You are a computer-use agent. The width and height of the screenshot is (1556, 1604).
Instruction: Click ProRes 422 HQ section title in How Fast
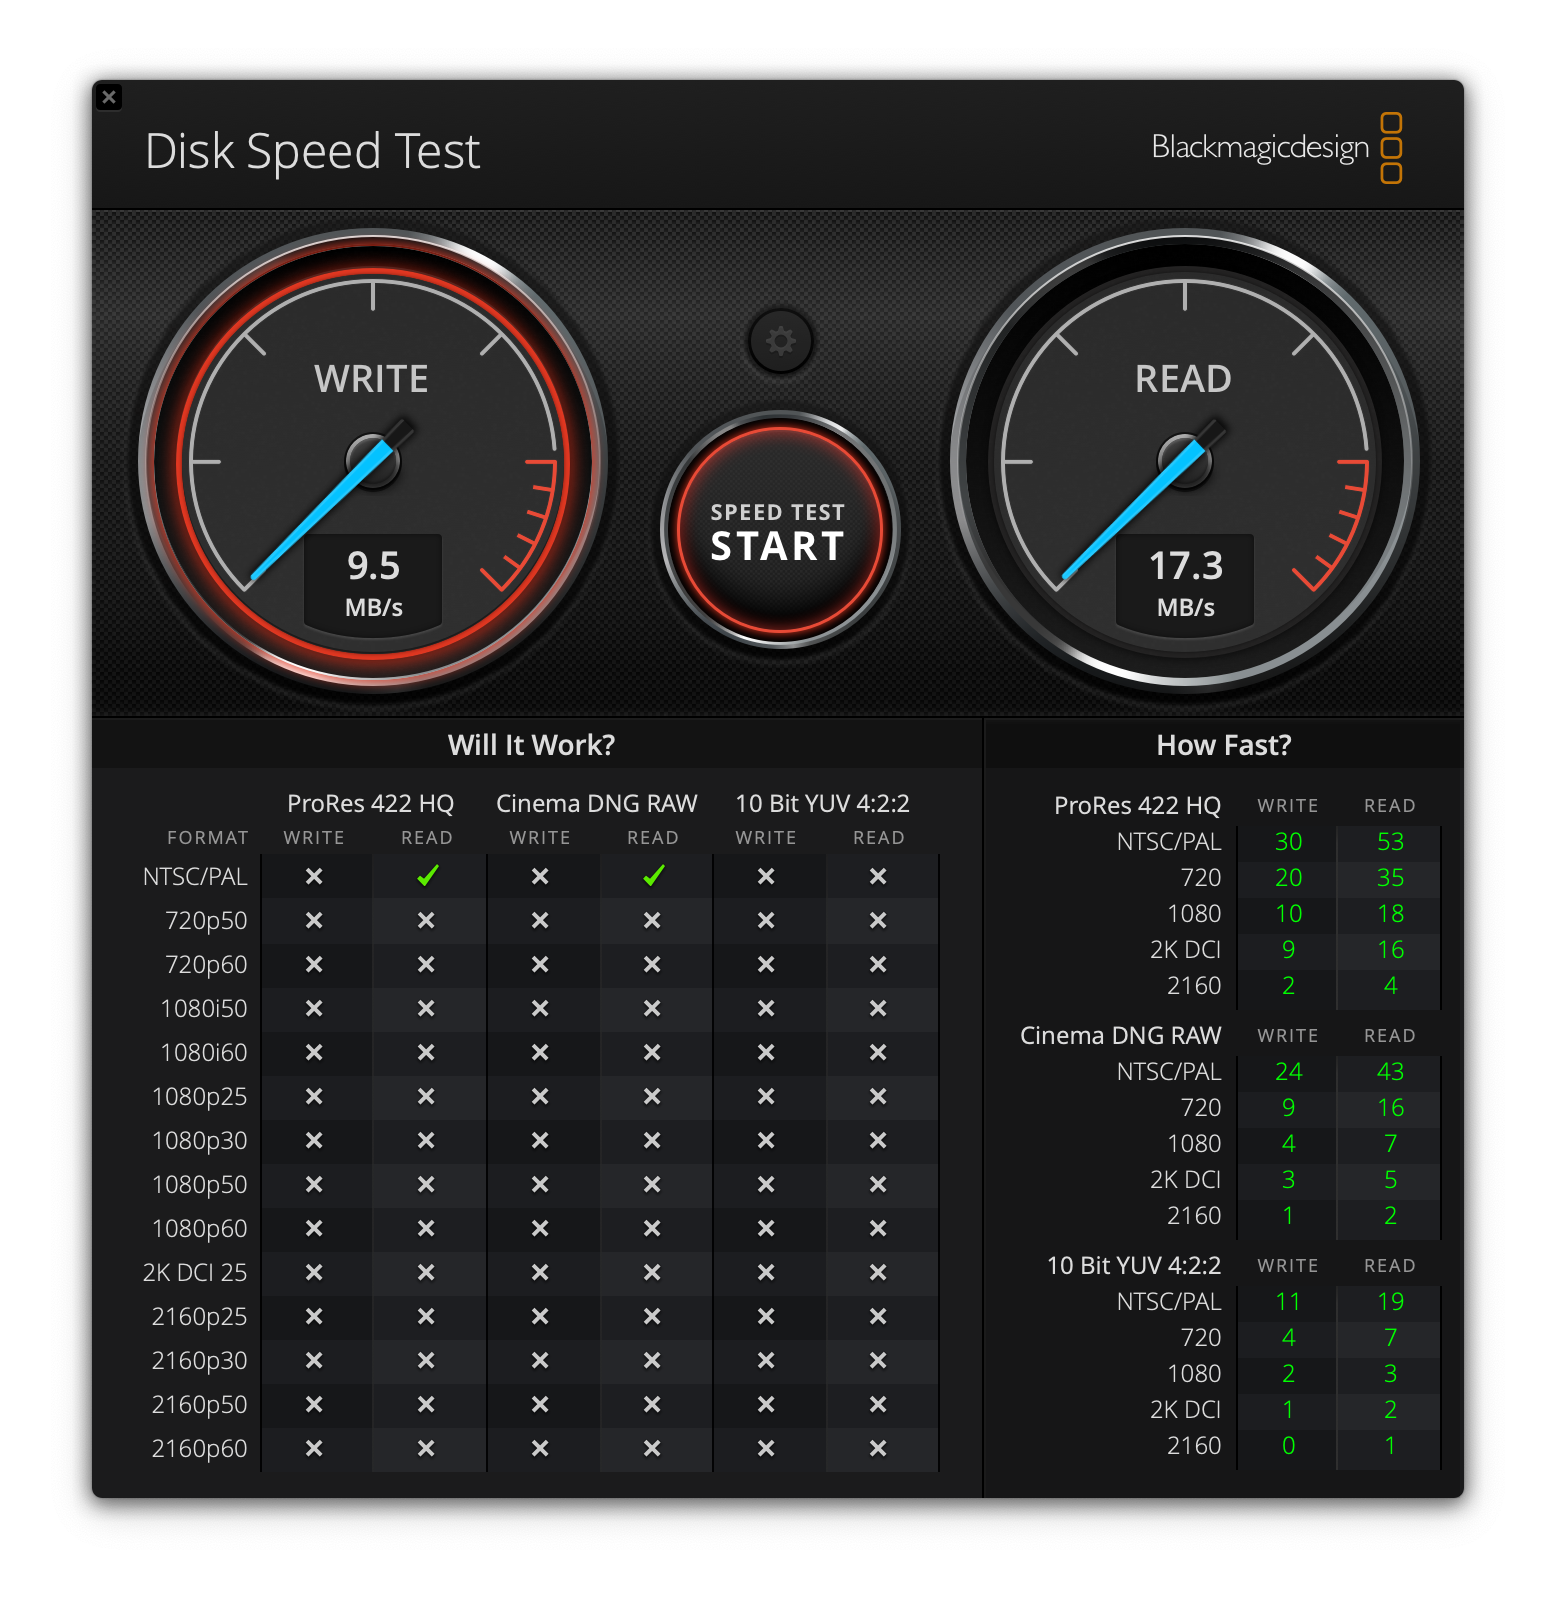click(1137, 806)
